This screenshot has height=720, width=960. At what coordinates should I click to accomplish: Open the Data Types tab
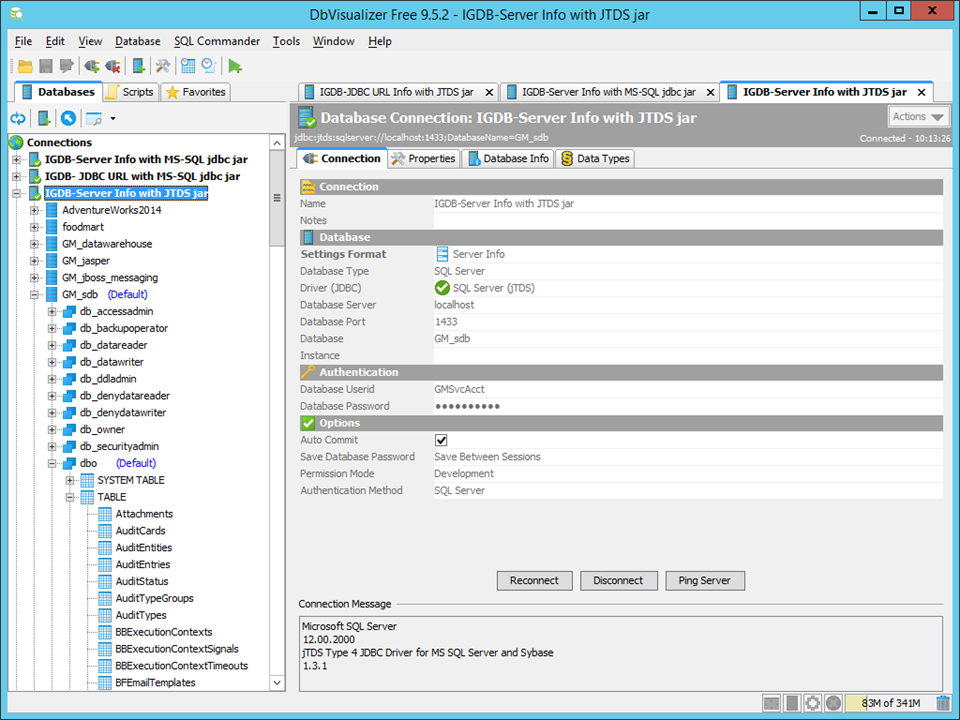click(595, 159)
